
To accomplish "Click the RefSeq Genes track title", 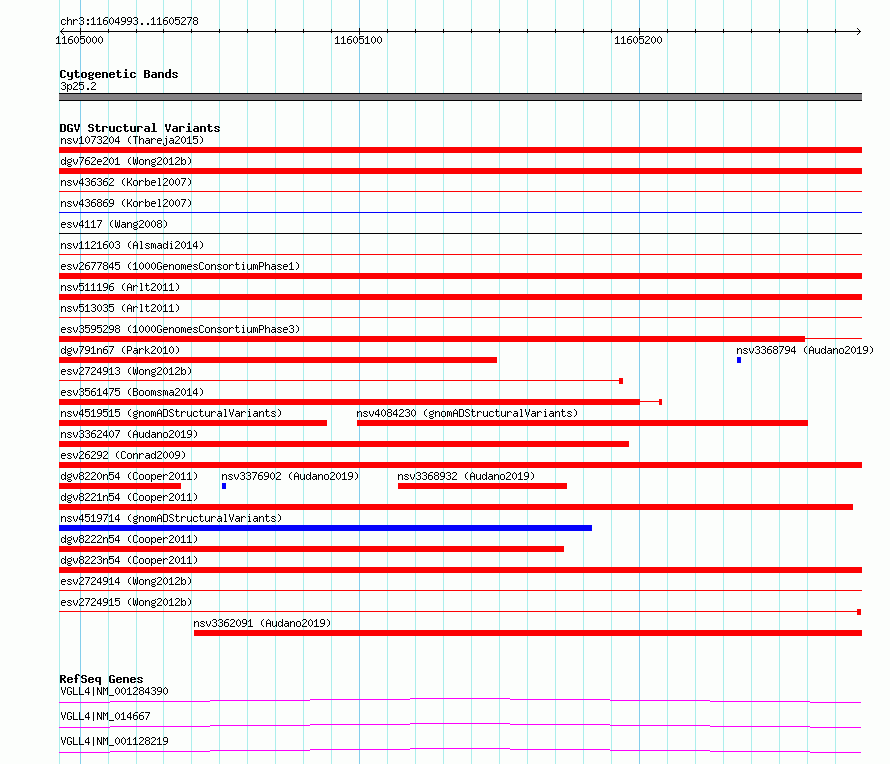I will pyautogui.click(x=101, y=679).
